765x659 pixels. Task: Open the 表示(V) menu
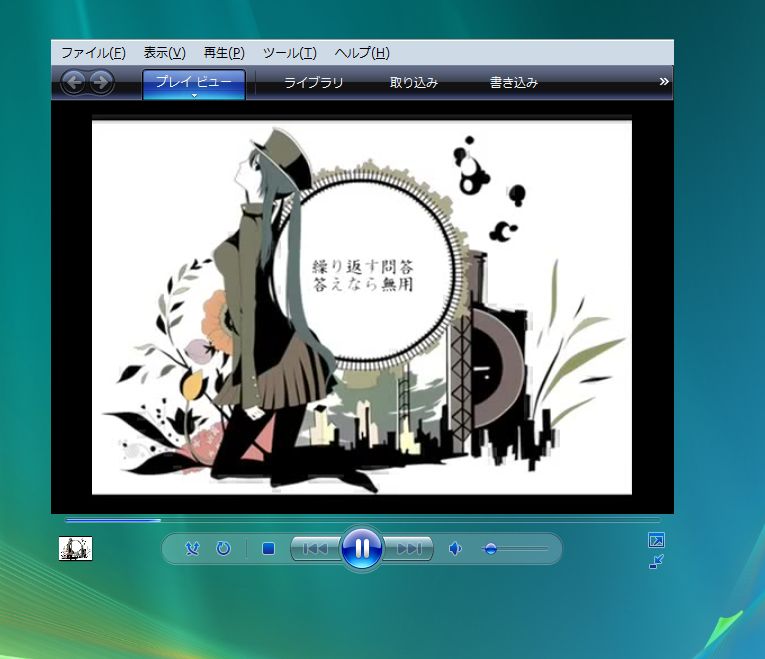[164, 53]
